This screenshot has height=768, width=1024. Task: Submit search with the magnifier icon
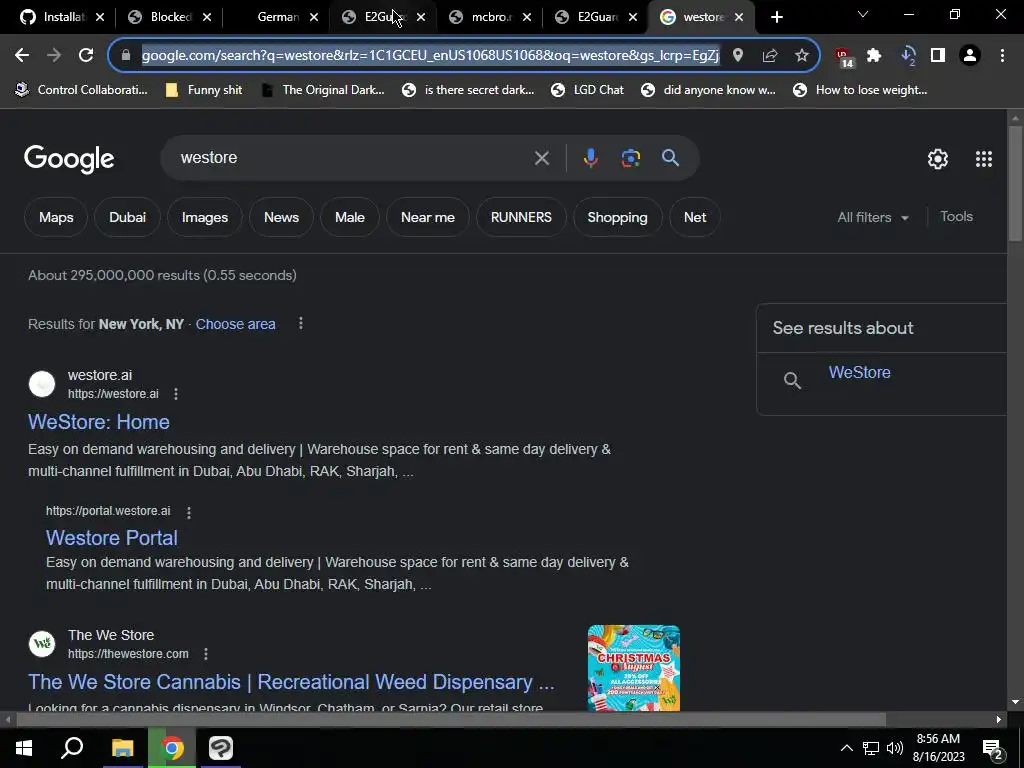pos(671,157)
